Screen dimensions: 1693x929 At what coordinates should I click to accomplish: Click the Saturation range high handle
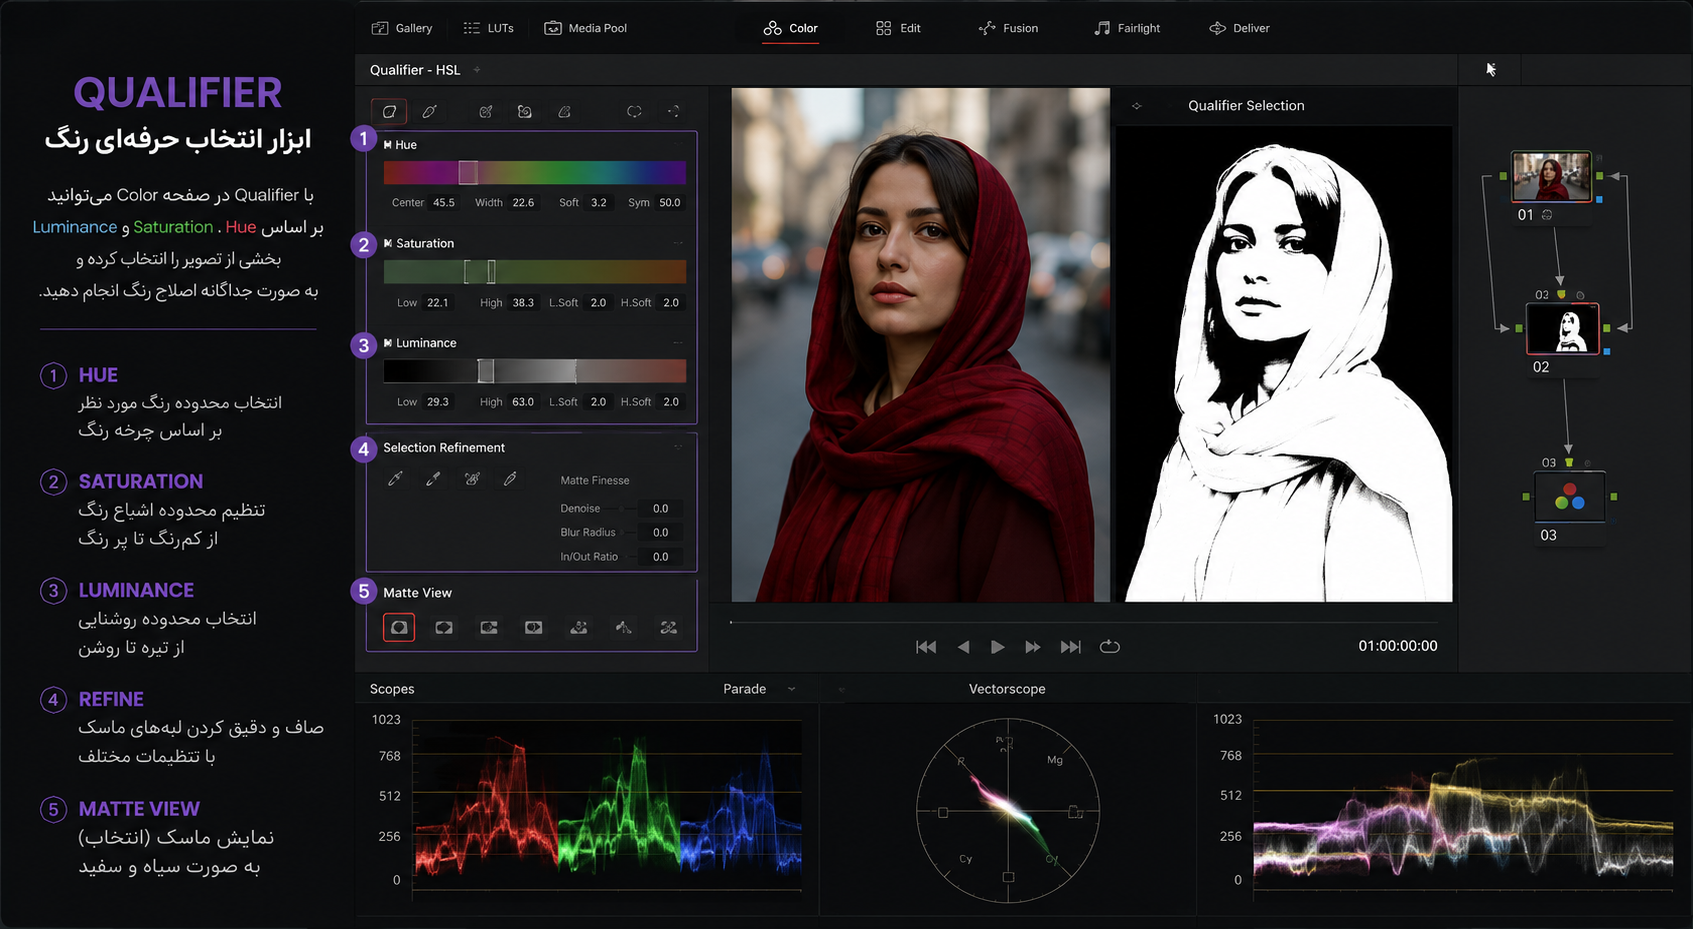[x=491, y=271]
